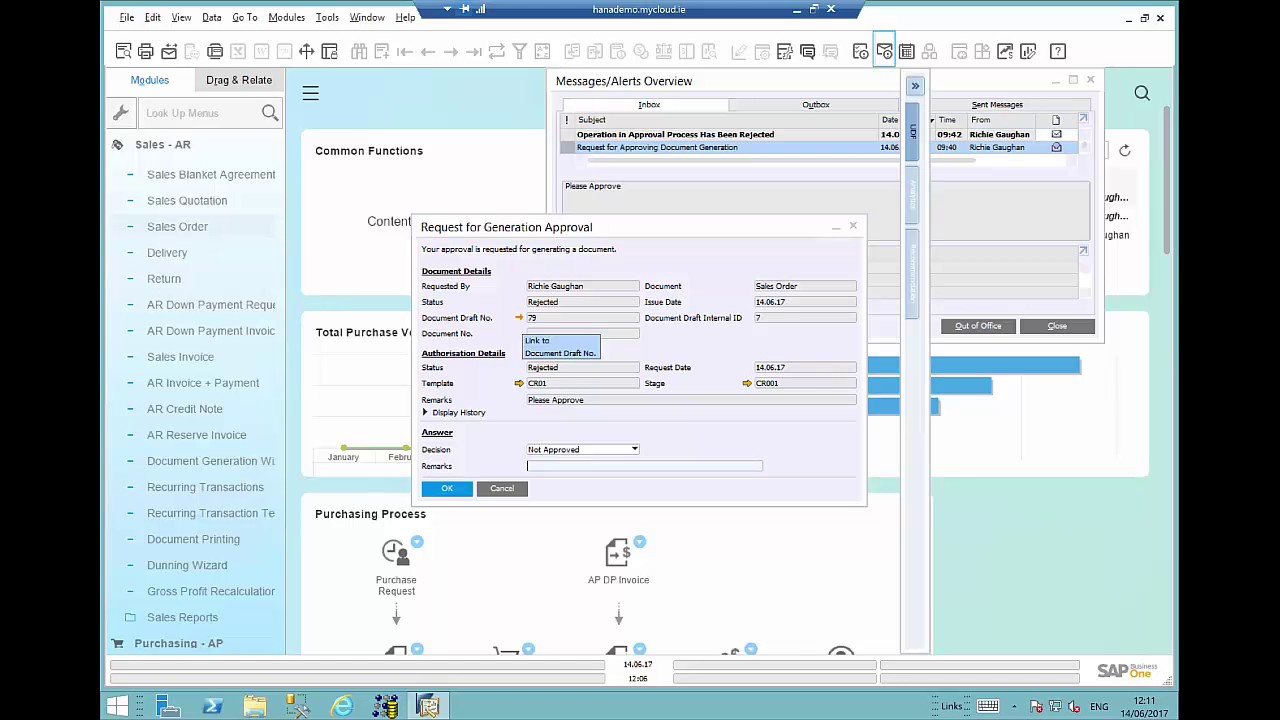Click the wrench icon in the Modules panel
Screen dimensions: 1280x720
click(x=121, y=113)
